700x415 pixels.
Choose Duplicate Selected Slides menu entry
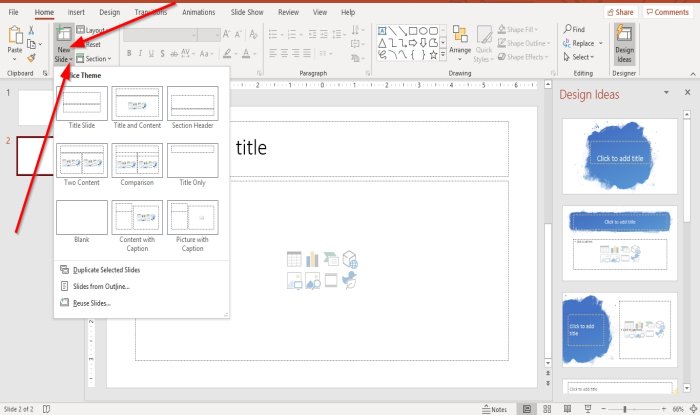click(105, 270)
